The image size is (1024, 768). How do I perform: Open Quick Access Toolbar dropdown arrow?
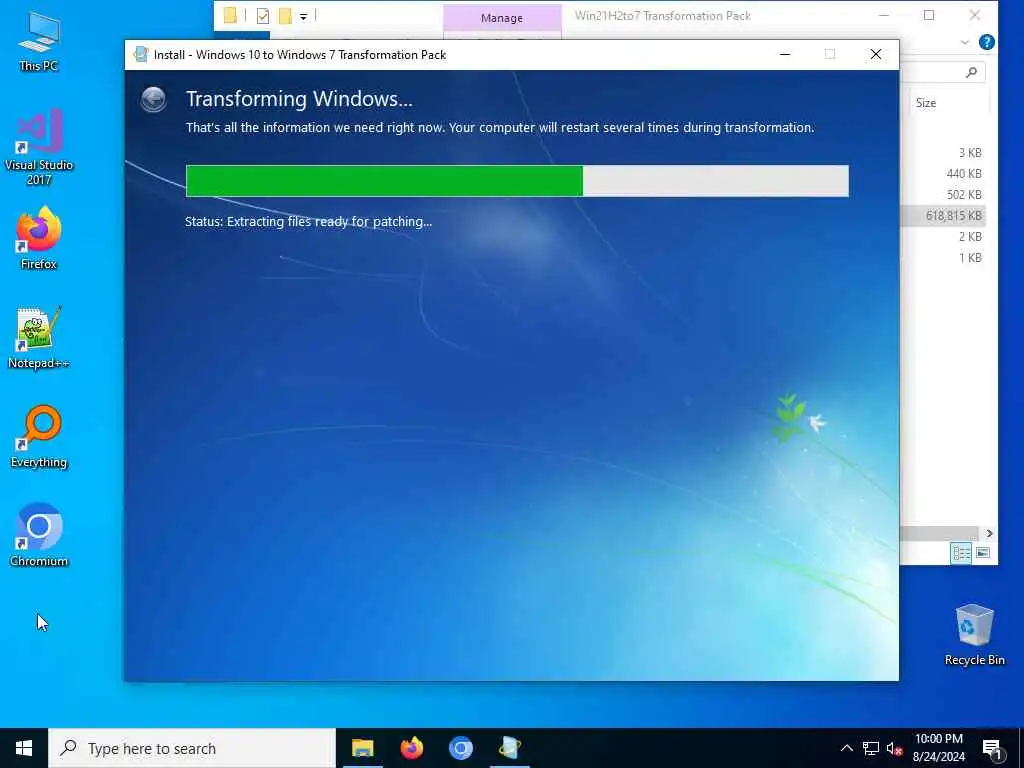[304, 16]
